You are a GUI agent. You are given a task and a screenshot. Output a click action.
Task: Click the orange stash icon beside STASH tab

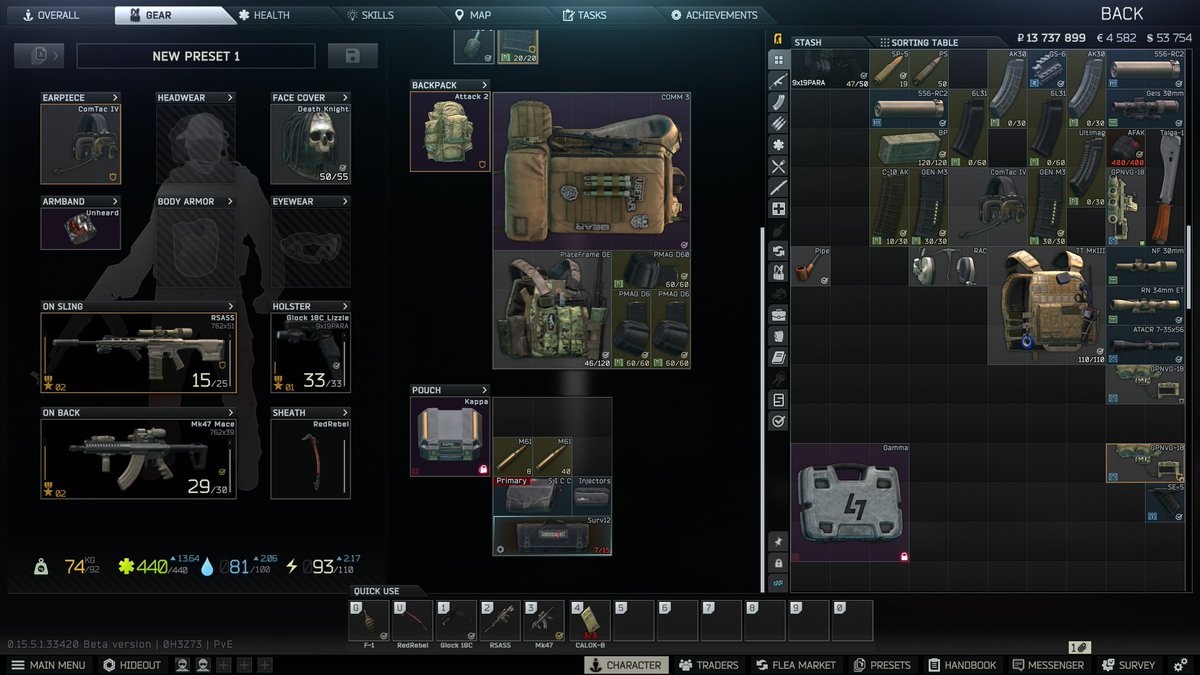tap(778, 40)
